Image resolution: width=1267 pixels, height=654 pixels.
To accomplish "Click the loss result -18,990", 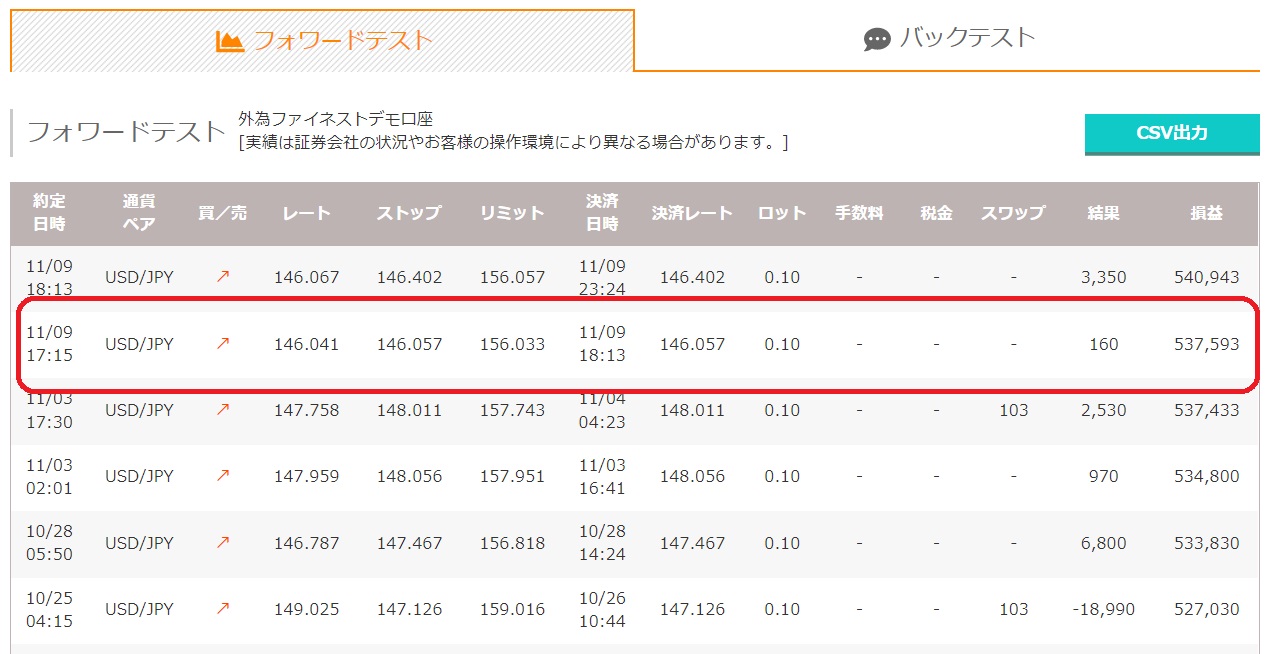I will point(1103,609).
